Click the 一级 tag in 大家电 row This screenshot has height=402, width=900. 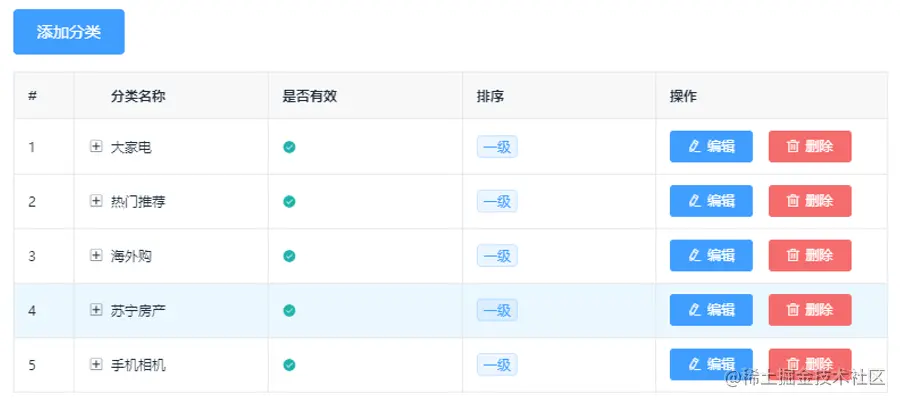497,146
